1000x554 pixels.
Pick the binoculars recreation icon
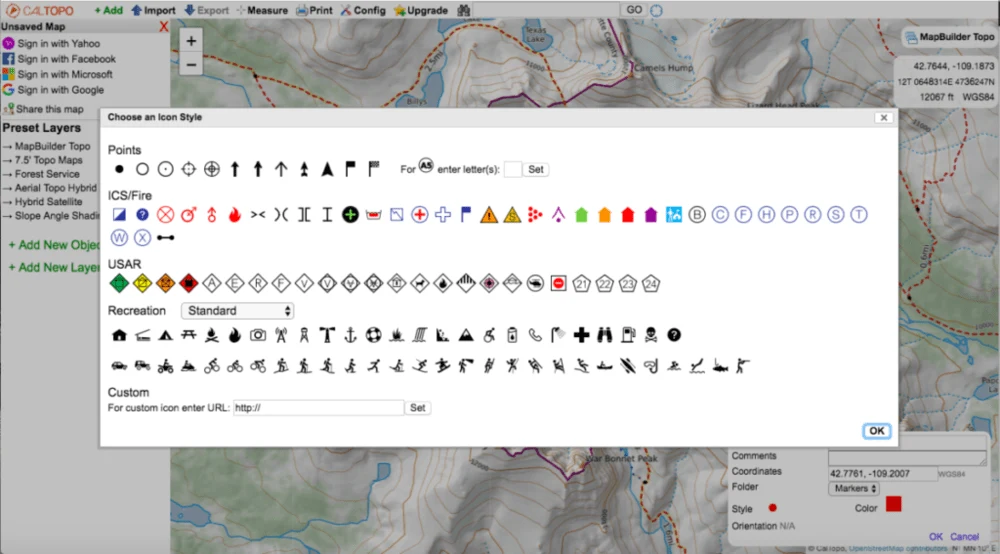(x=605, y=335)
